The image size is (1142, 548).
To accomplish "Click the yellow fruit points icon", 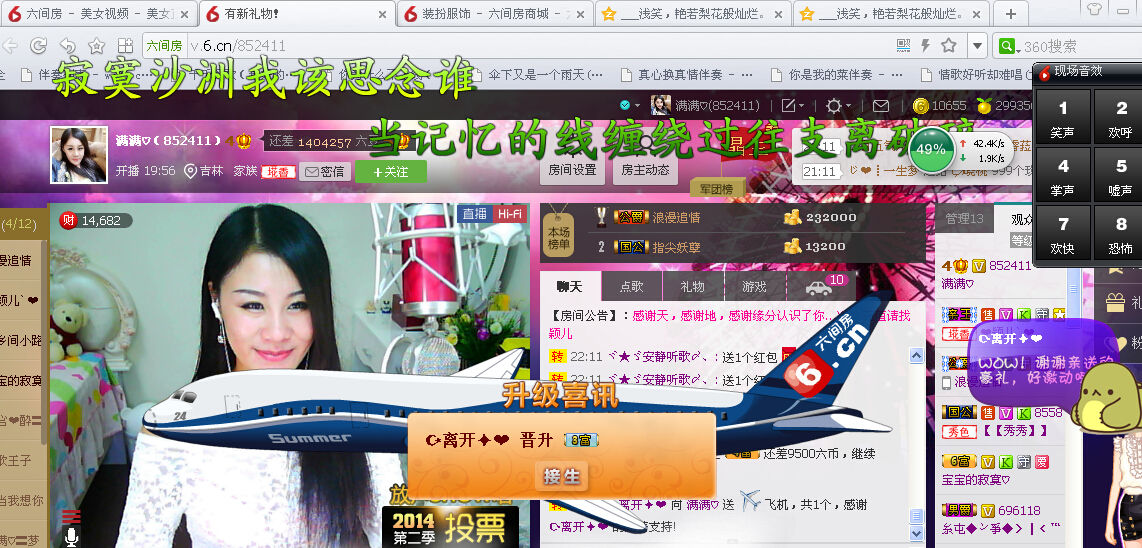I will (x=984, y=106).
